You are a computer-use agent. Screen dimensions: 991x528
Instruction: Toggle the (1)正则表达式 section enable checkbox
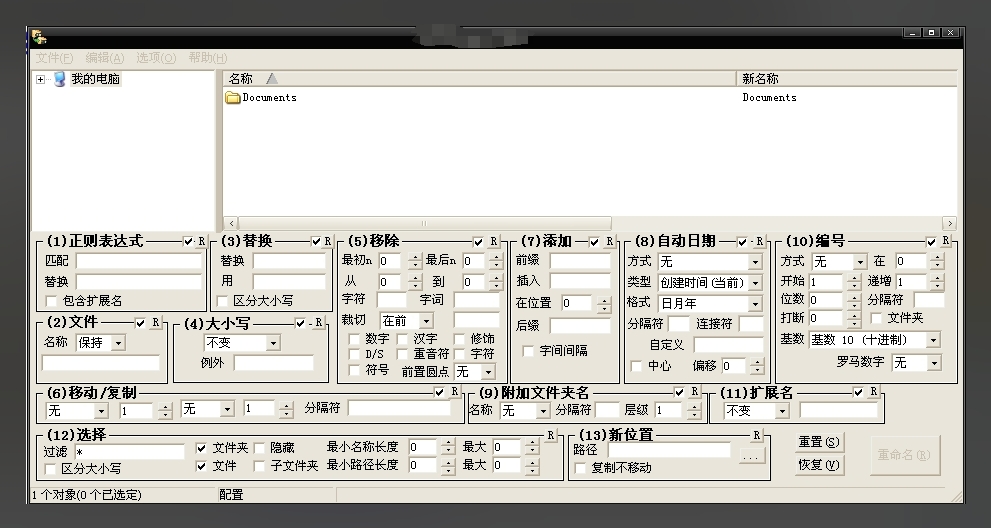[188, 242]
